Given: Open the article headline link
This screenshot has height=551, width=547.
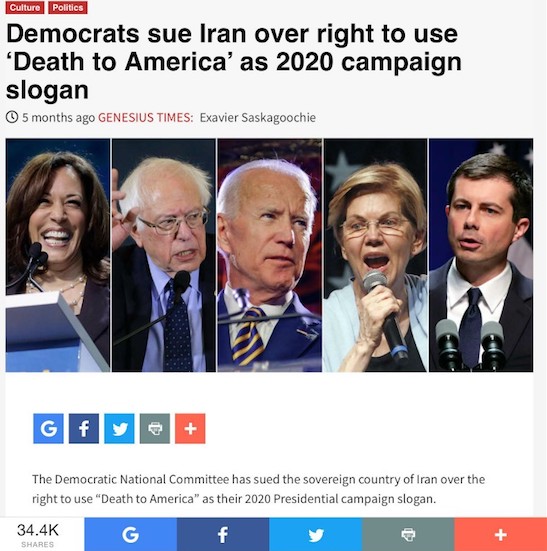Looking at the screenshot, I should click(234, 61).
